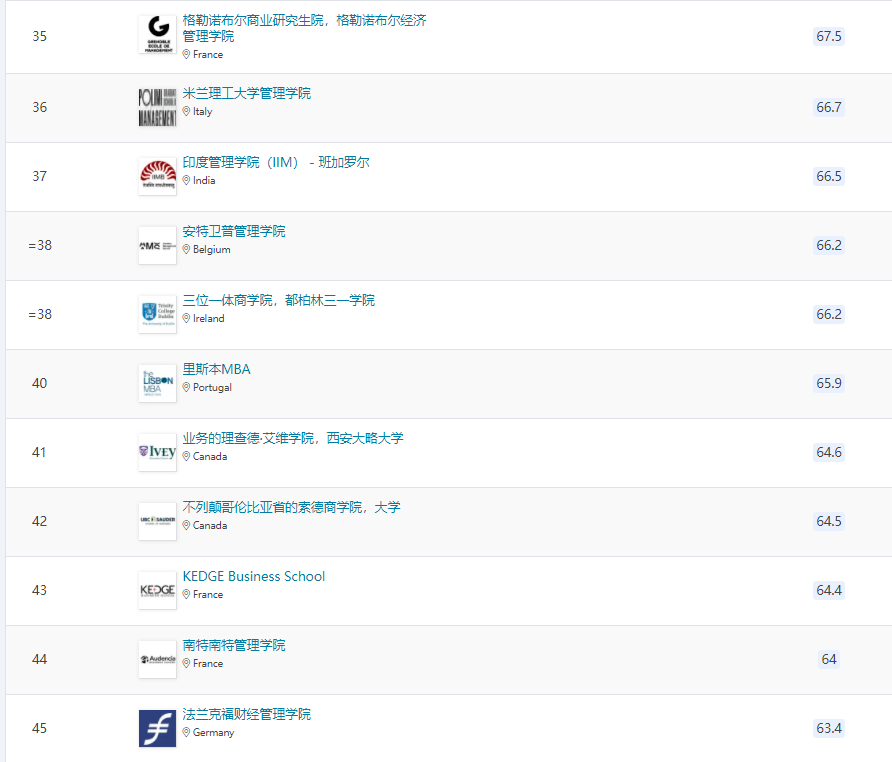
Task: Click the location pin icon beside France for KEDGE
Action: (186, 594)
